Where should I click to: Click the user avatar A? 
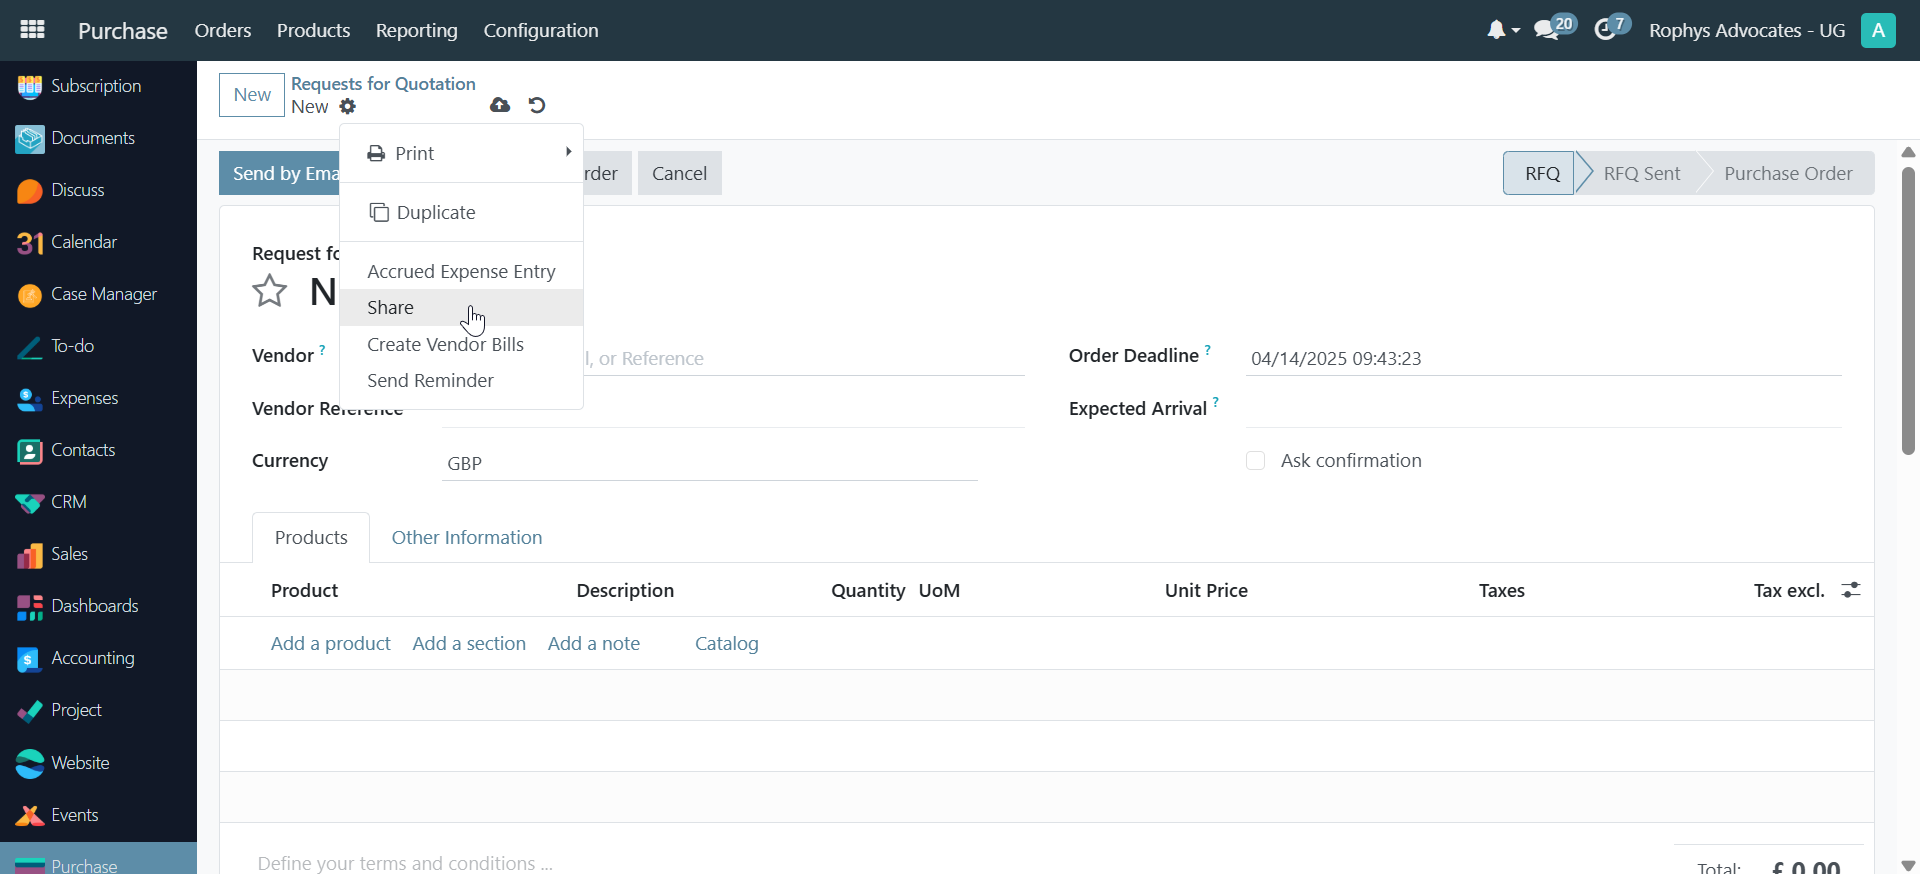[x=1878, y=30]
